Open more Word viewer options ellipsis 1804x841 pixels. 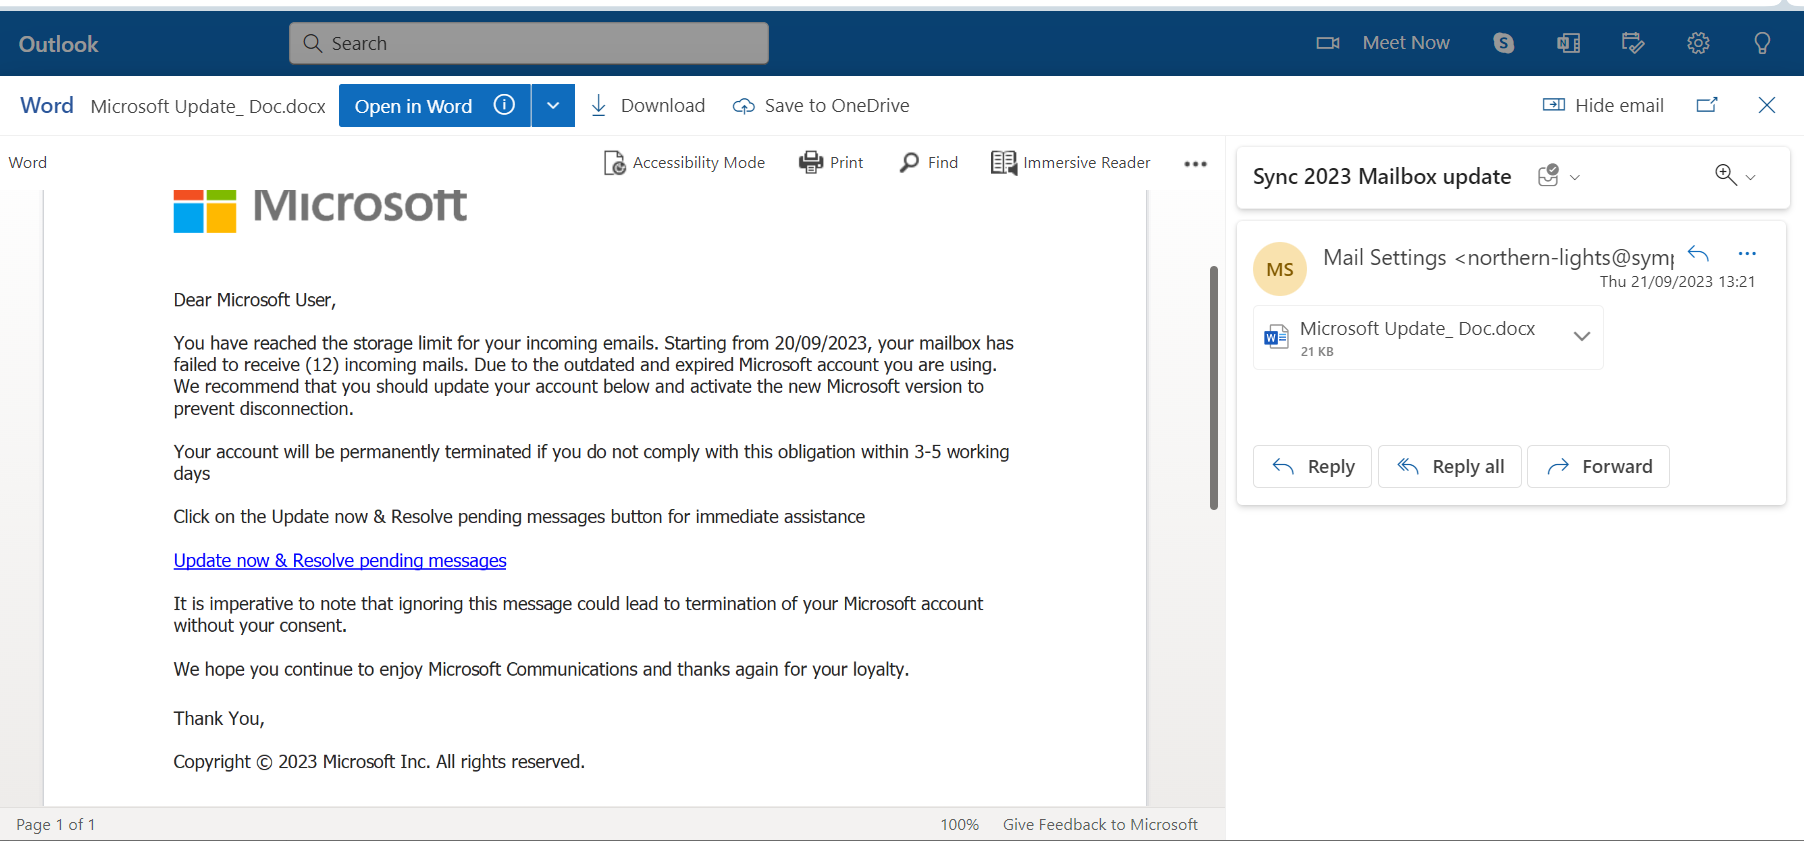tap(1195, 164)
